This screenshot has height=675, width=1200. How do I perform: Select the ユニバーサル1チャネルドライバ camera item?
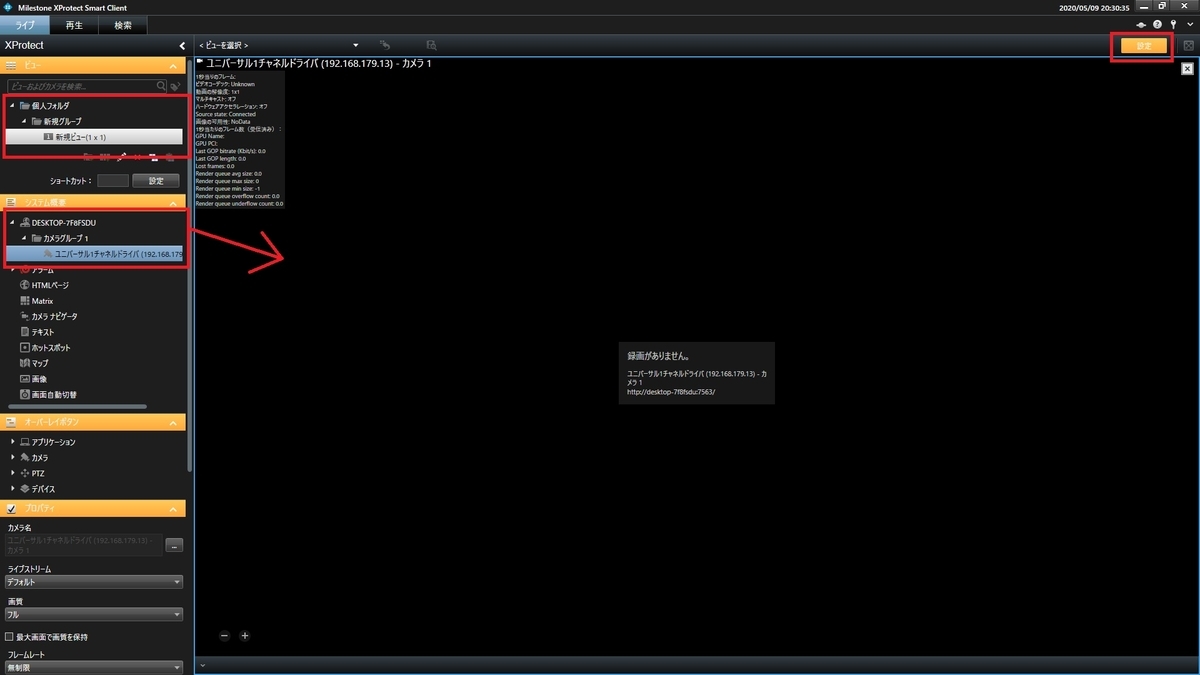(x=94, y=255)
